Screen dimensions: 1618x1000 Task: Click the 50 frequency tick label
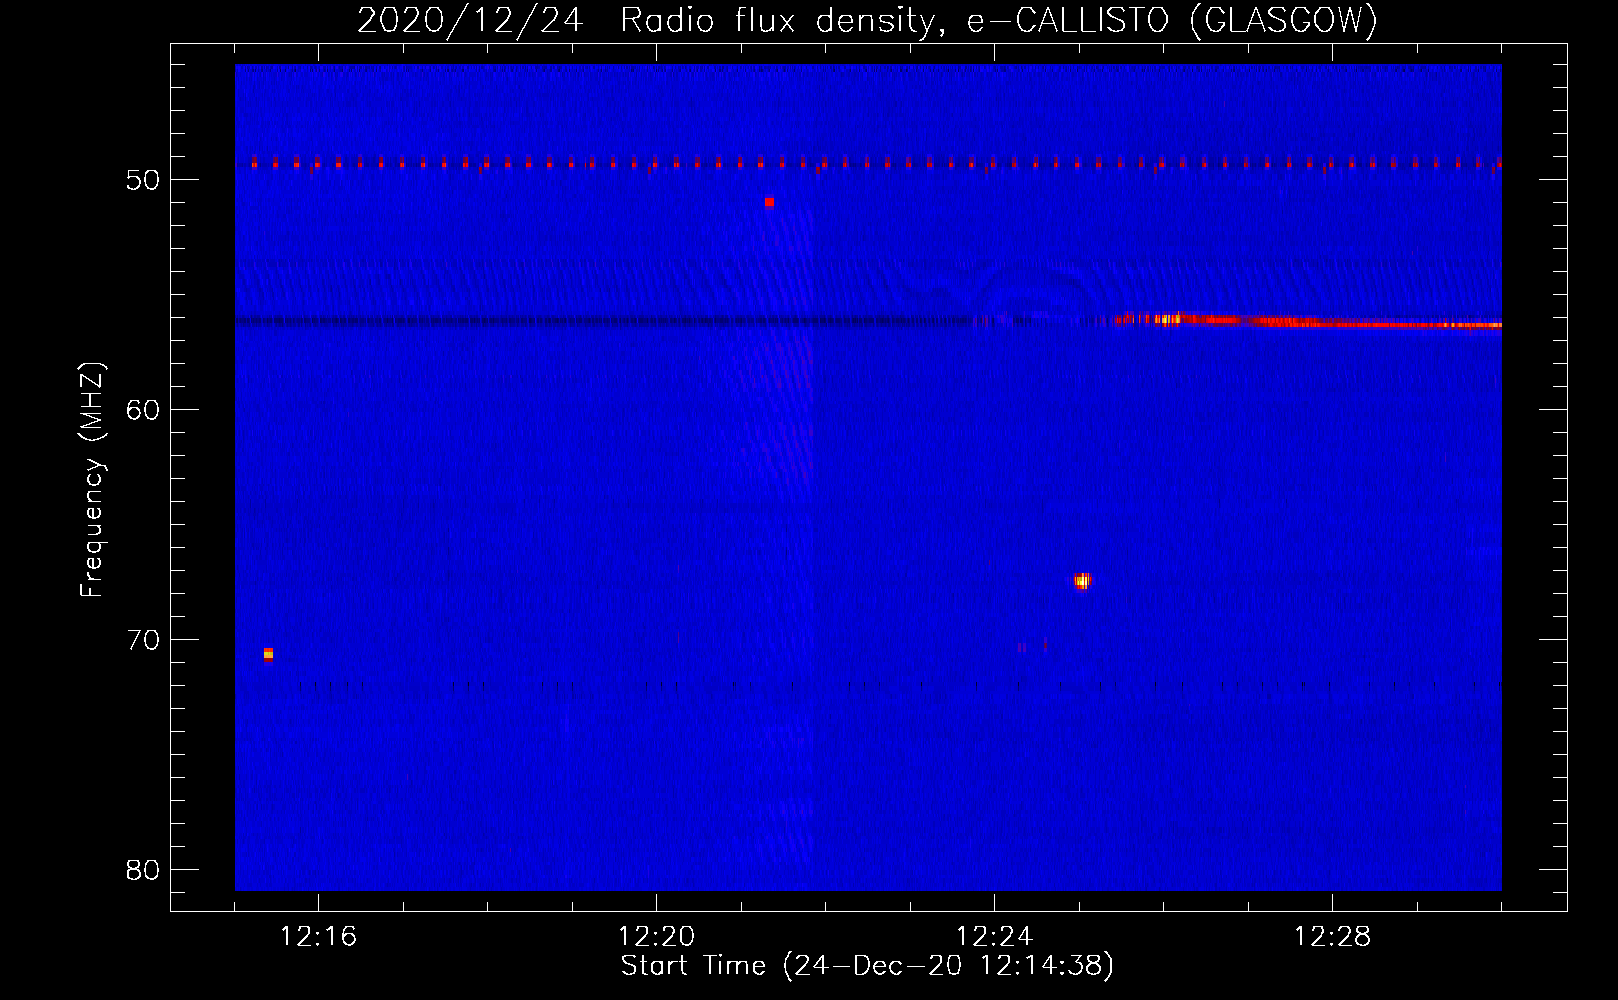tap(143, 180)
